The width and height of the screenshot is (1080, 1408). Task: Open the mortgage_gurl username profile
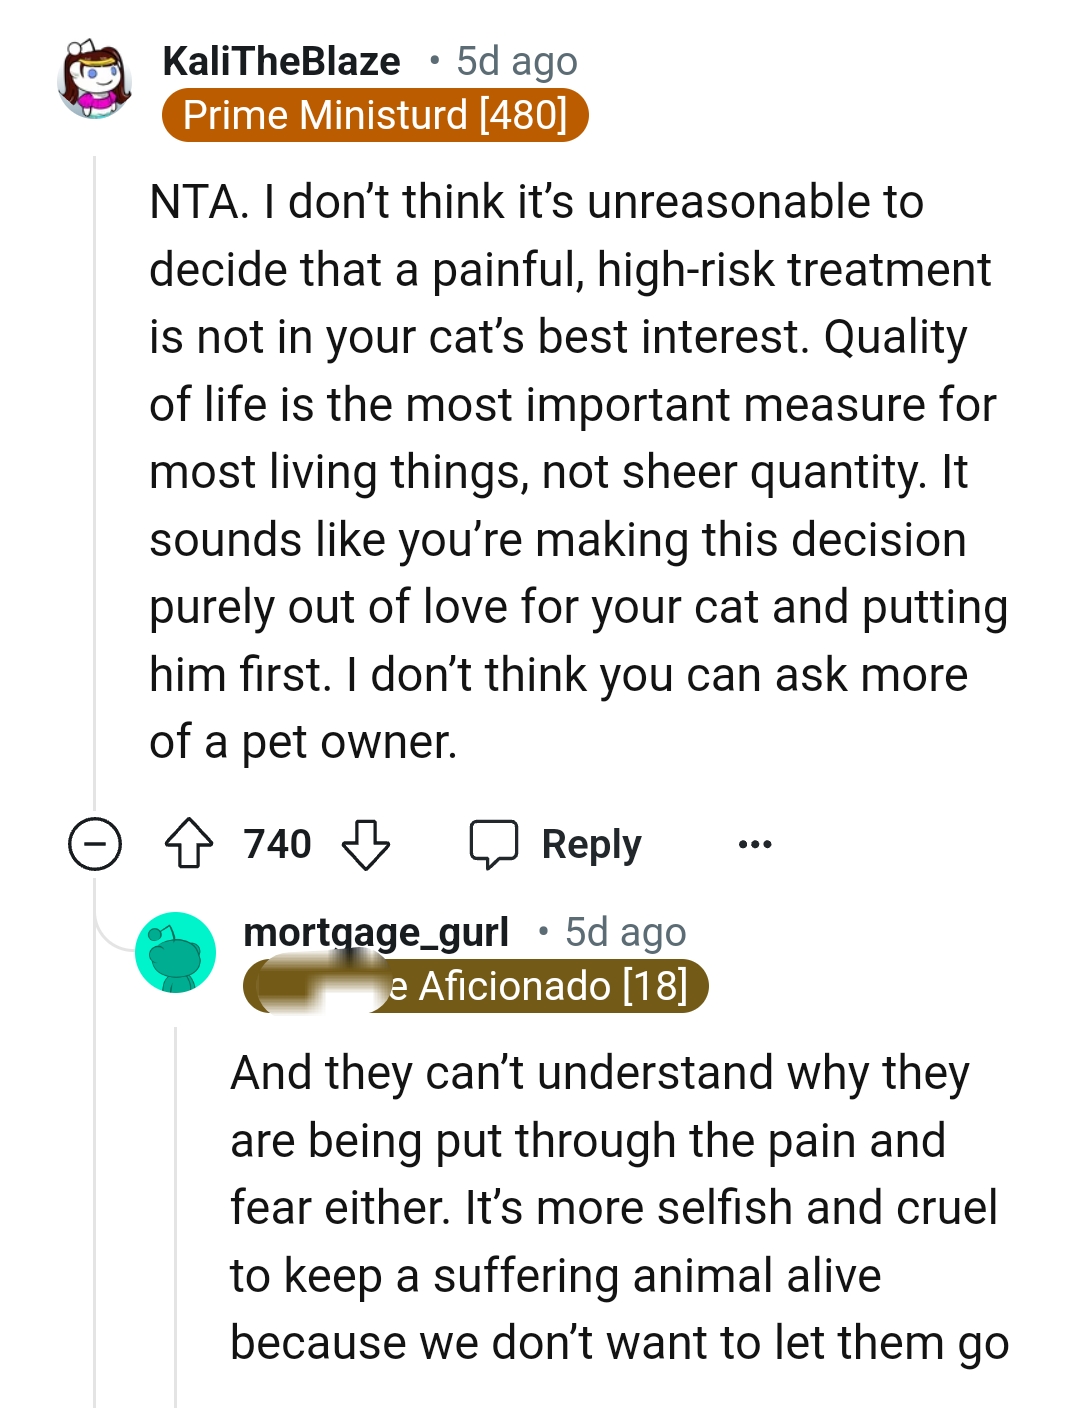click(376, 932)
